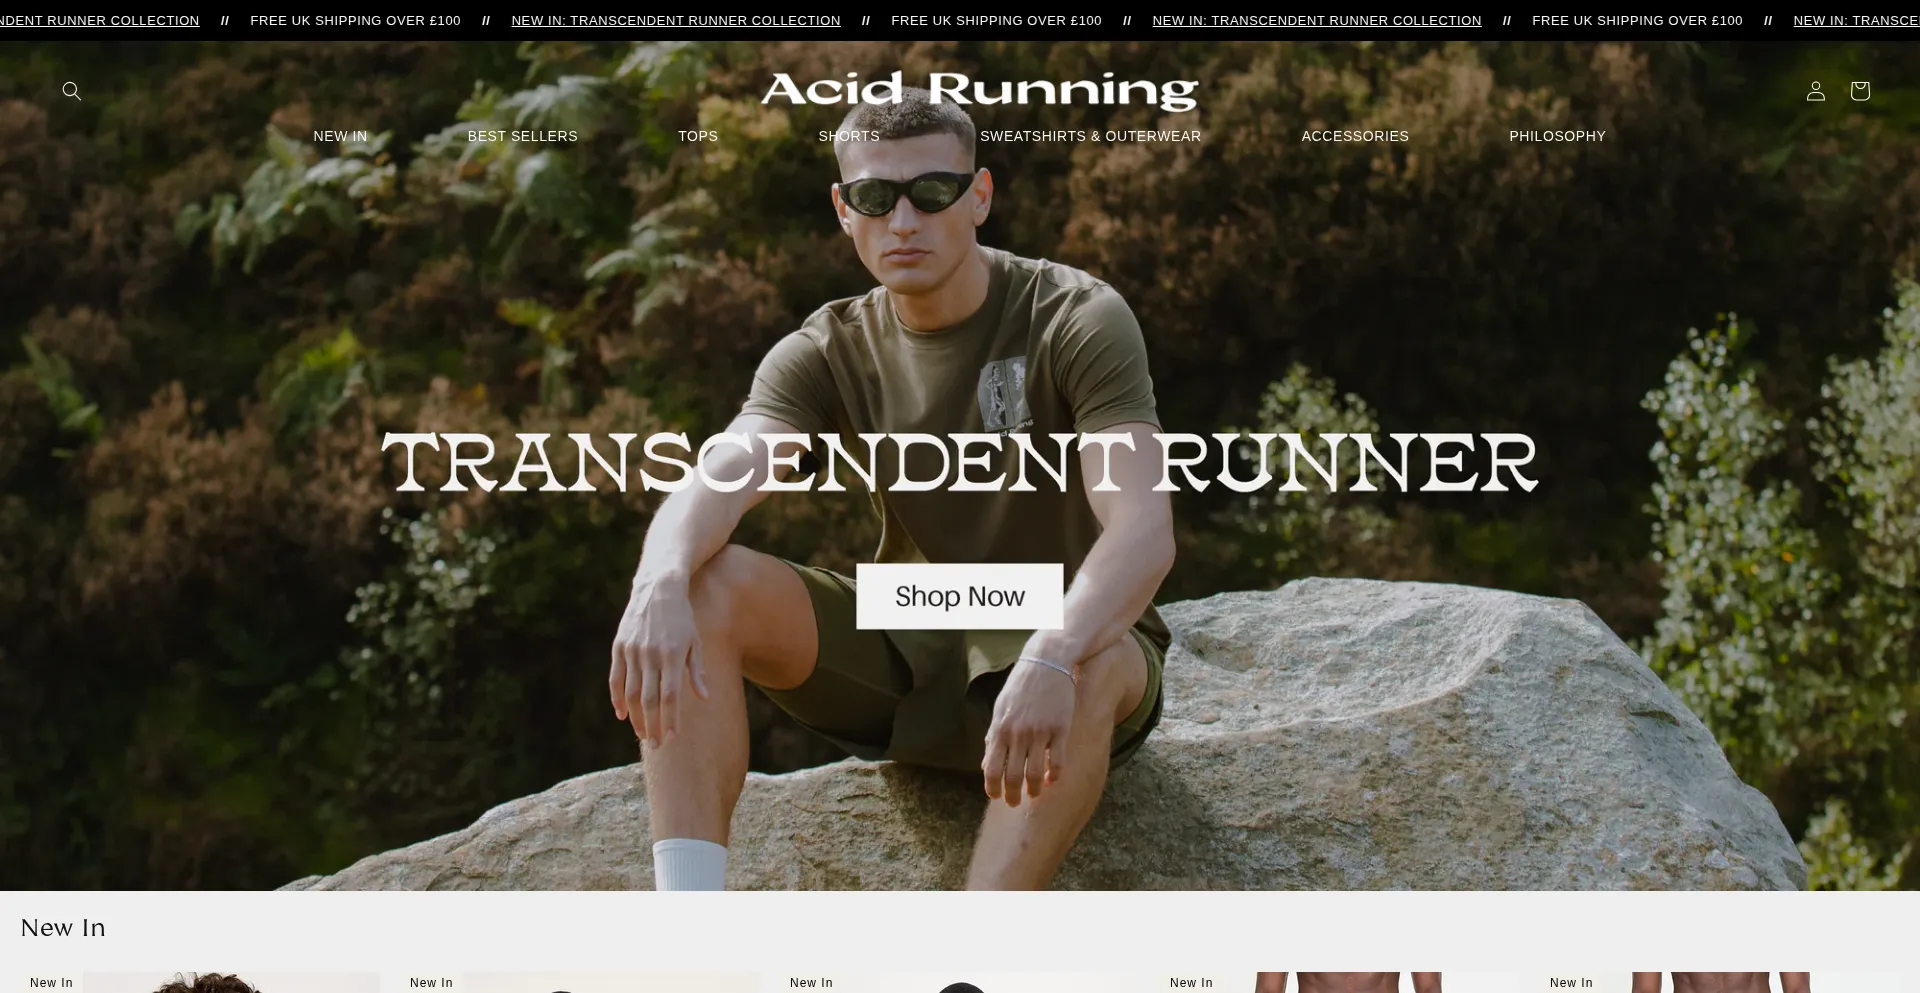Viewport: 1920px width, 993px height.
Task: Open the account login icon
Action: [1816, 91]
